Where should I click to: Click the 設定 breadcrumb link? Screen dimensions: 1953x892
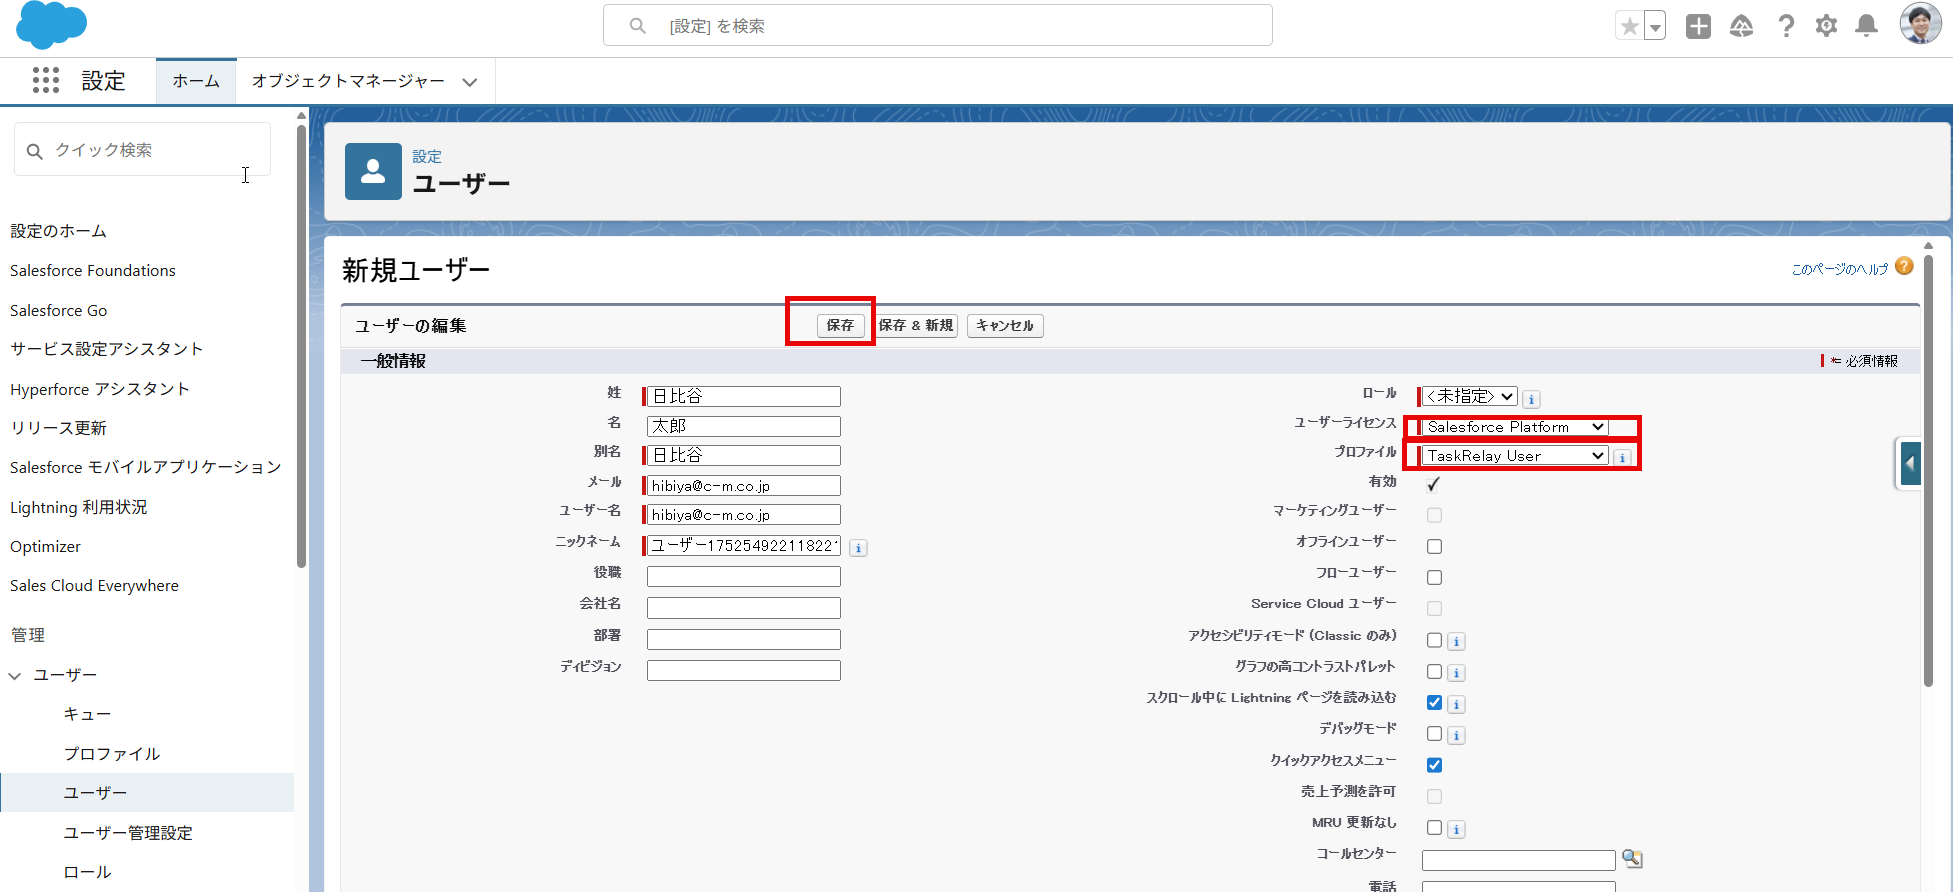[427, 156]
